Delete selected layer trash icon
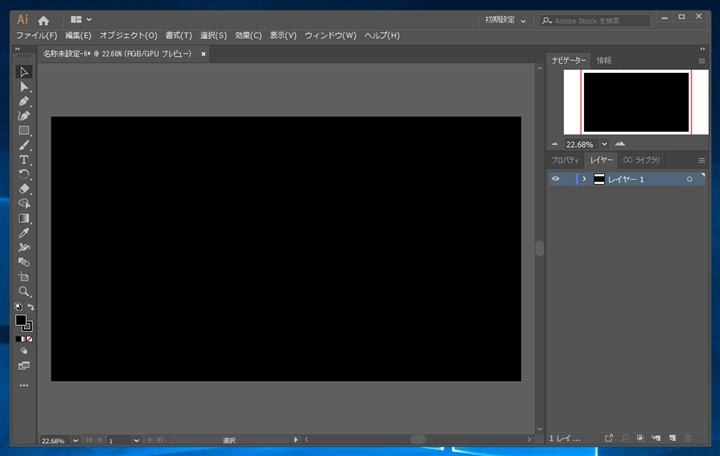The height and width of the screenshot is (456, 720). [688, 438]
